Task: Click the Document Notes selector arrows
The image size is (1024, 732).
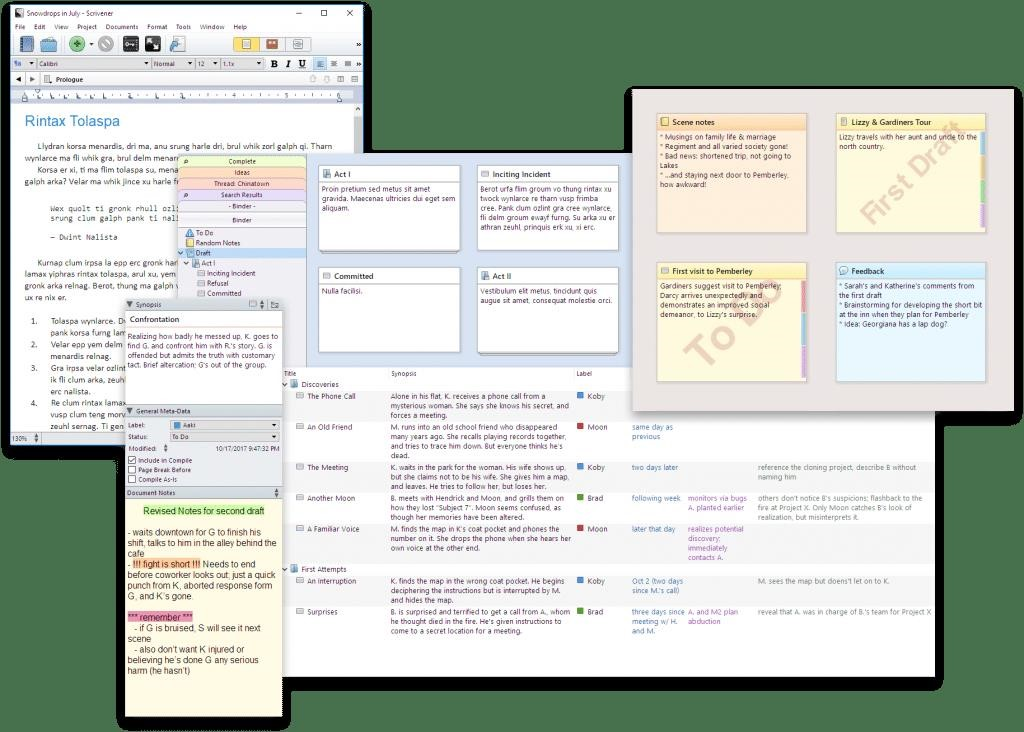Action: click(x=276, y=493)
